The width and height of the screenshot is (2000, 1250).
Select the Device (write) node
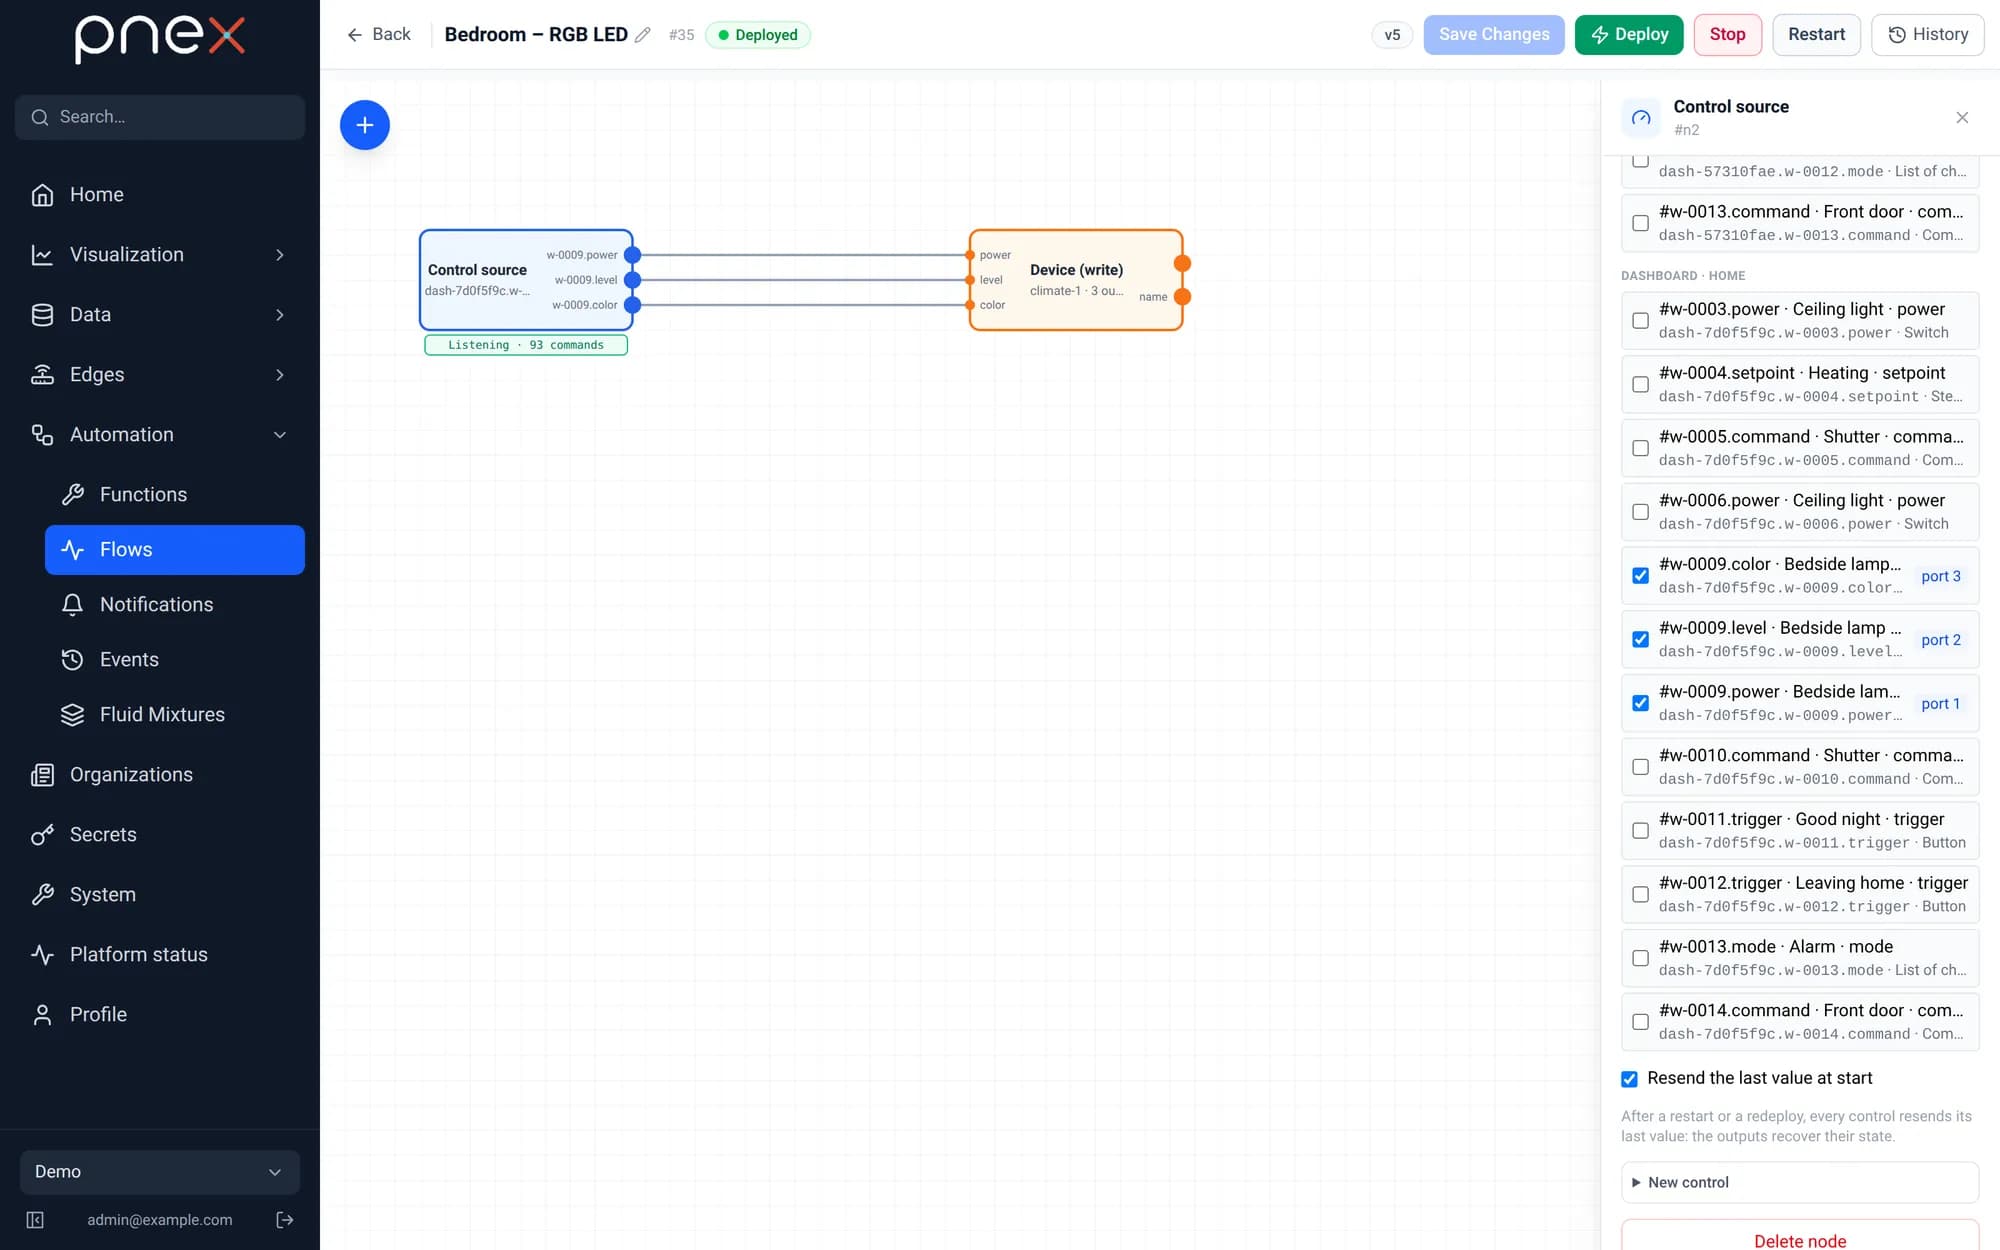1076,280
